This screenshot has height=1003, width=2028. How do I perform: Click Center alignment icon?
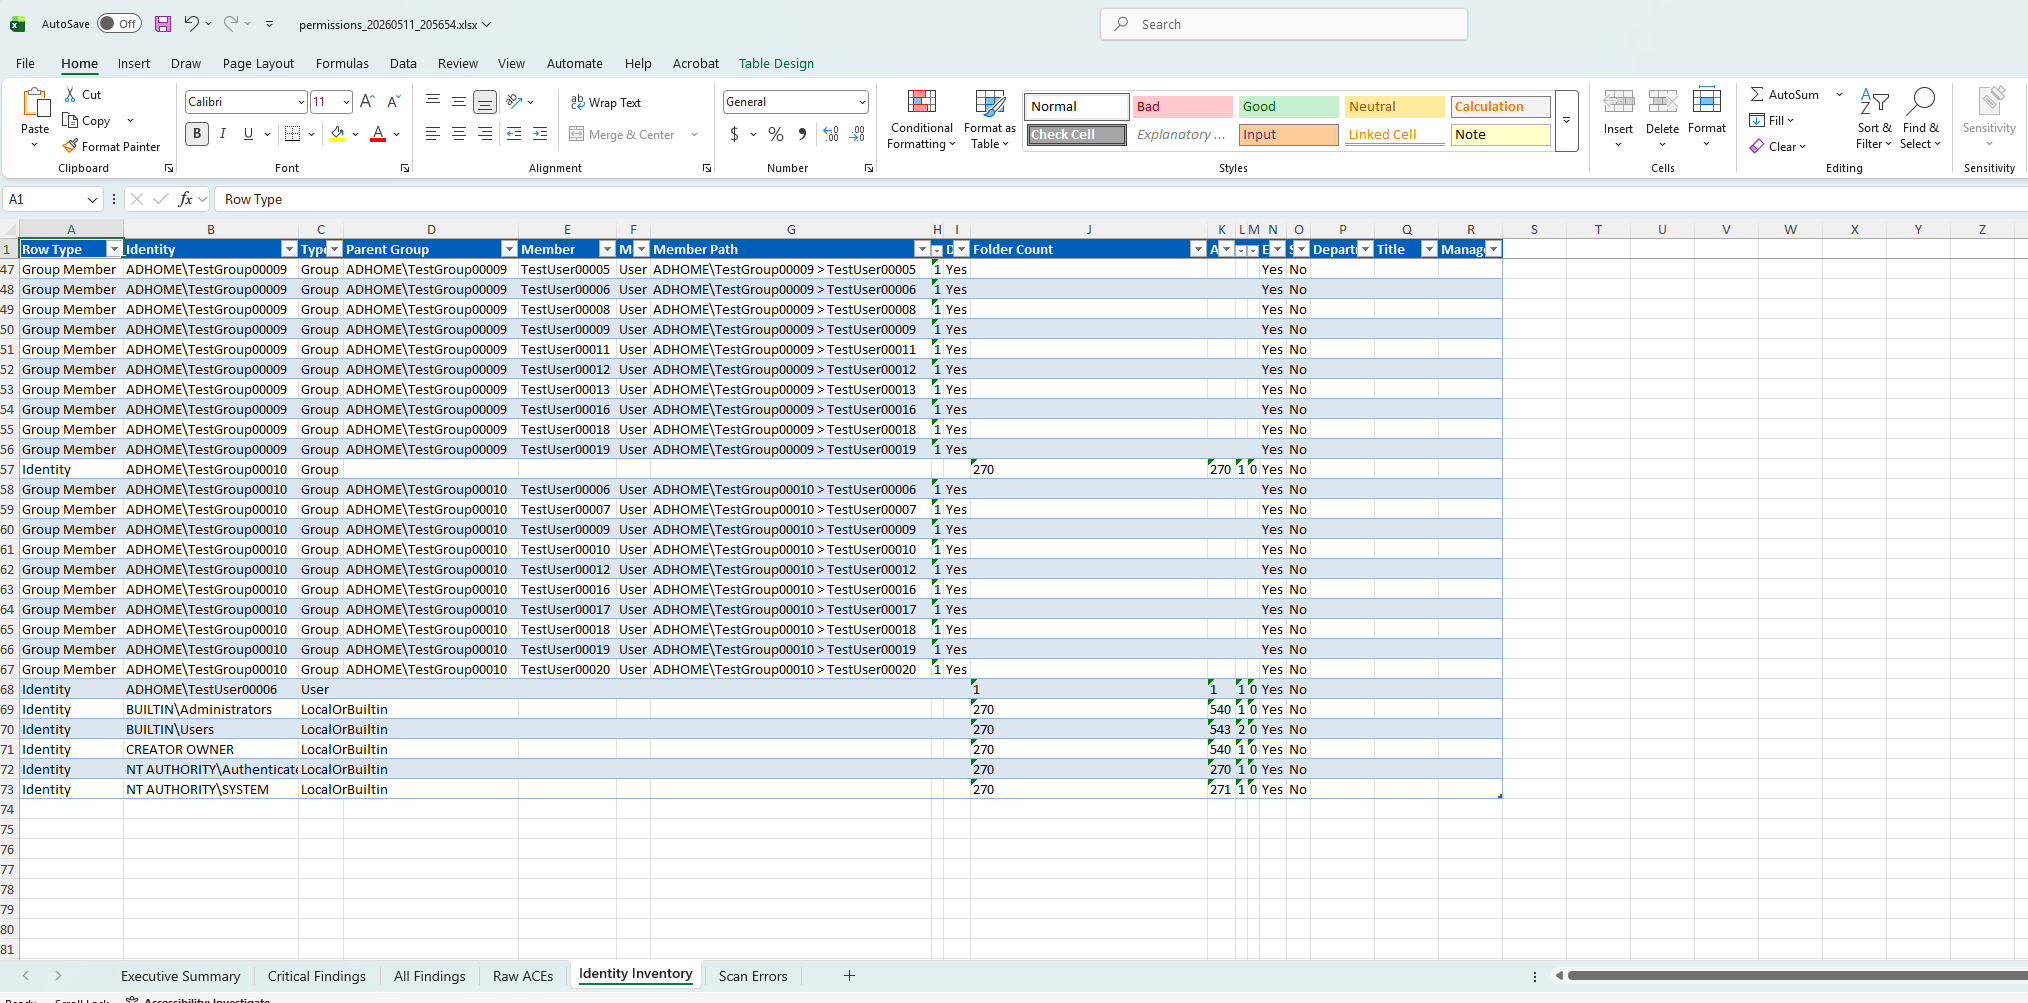click(x=458, y=134)
